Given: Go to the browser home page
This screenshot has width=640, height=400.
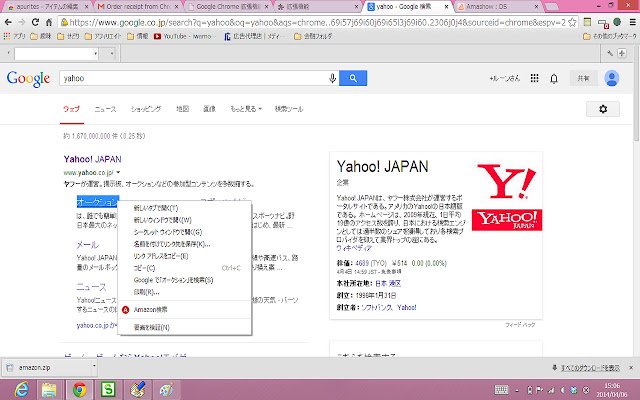Looking at the screenshot, I should coord(49,22).
